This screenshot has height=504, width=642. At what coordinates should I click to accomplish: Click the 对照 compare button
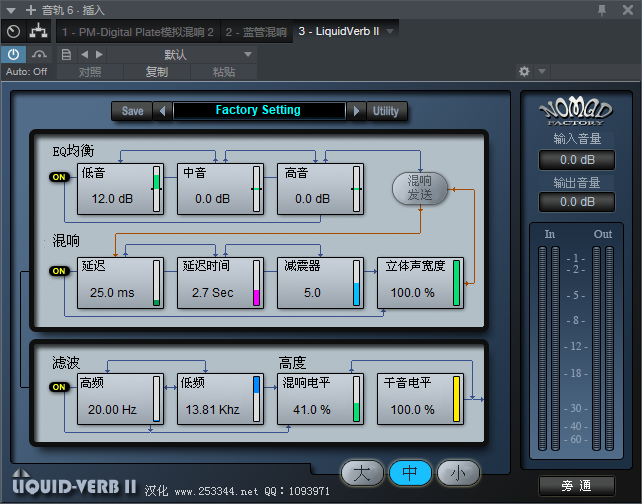click(x=90, y=72)
